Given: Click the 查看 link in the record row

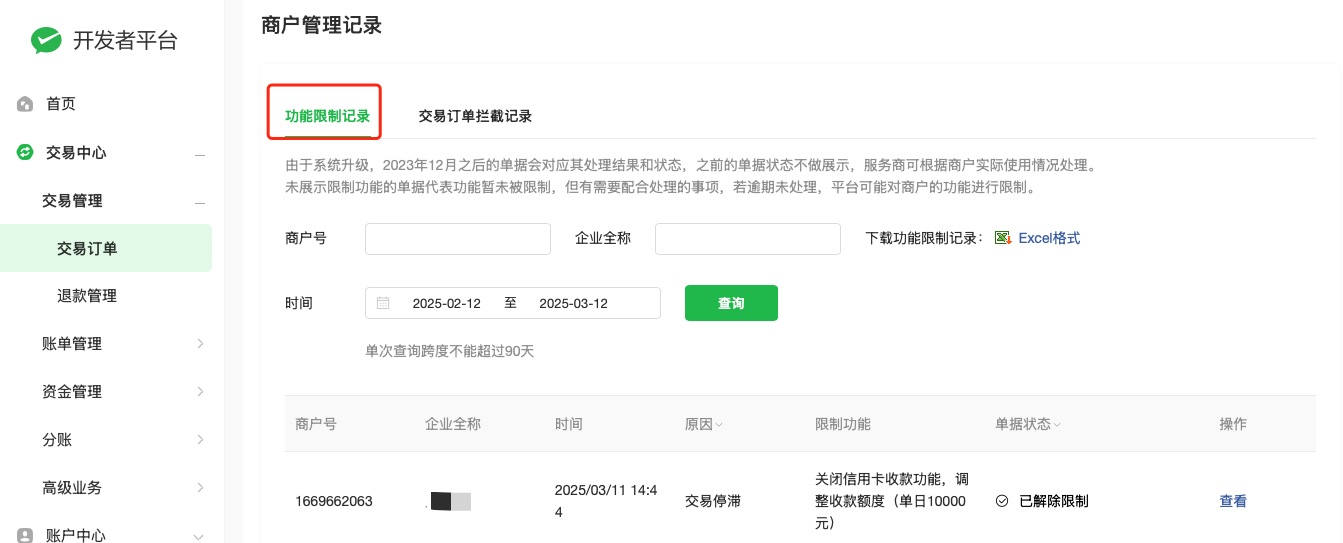Looking at the screenshot, I should pos(1233,501).
